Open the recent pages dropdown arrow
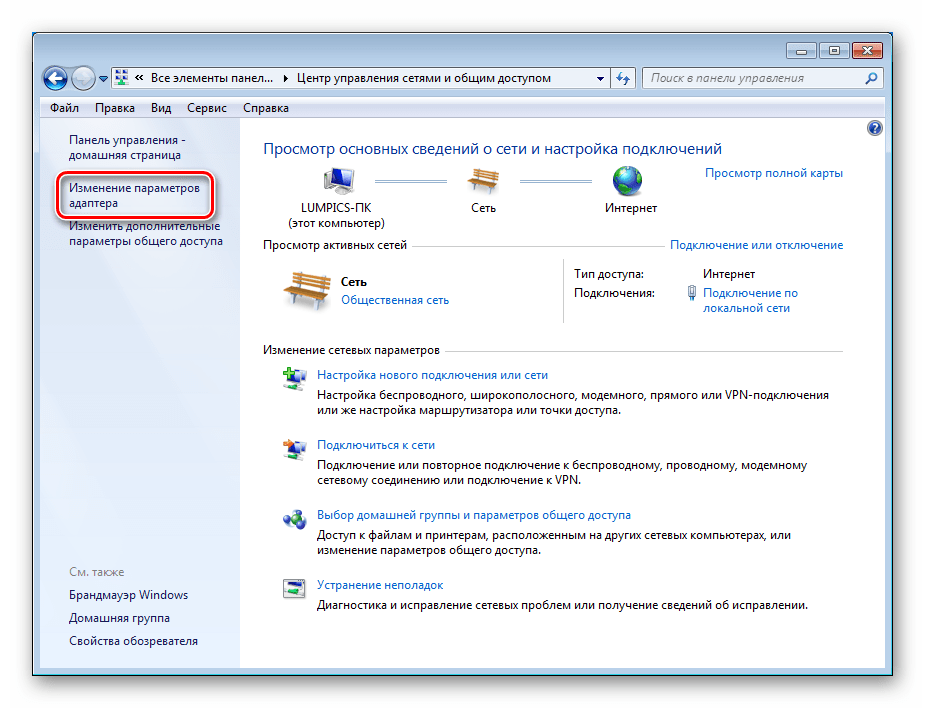 (103, 79)
